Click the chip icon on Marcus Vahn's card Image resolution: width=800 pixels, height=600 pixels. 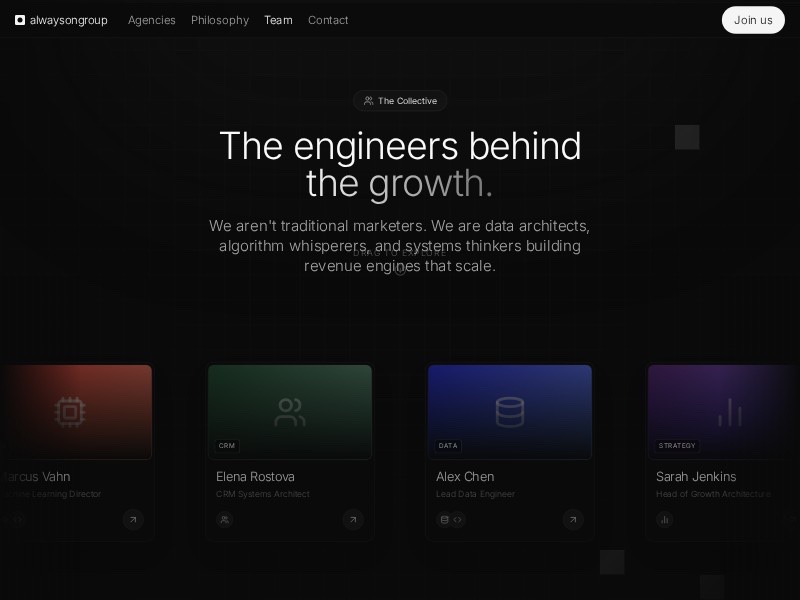[x=70, y=412]
